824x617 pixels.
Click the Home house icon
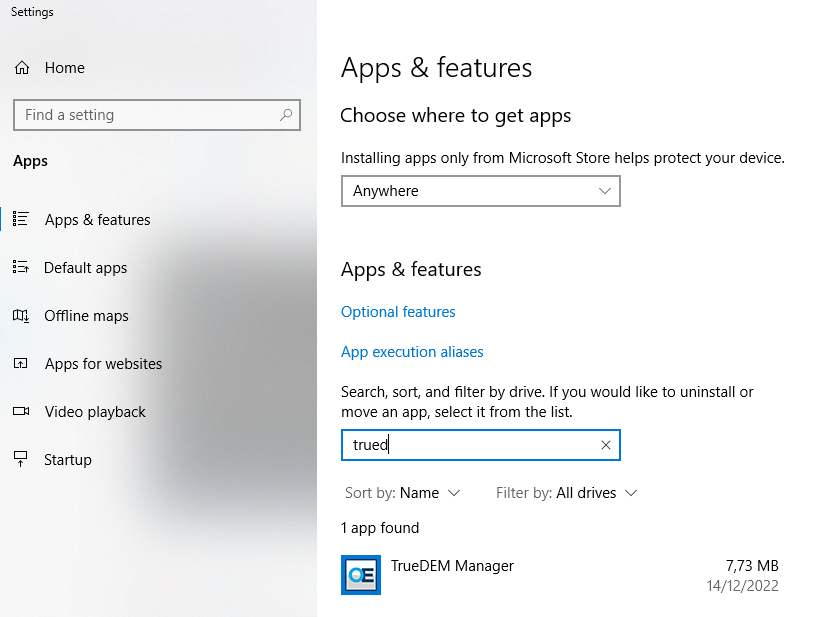pyautogui.click(x=21, y=68)
